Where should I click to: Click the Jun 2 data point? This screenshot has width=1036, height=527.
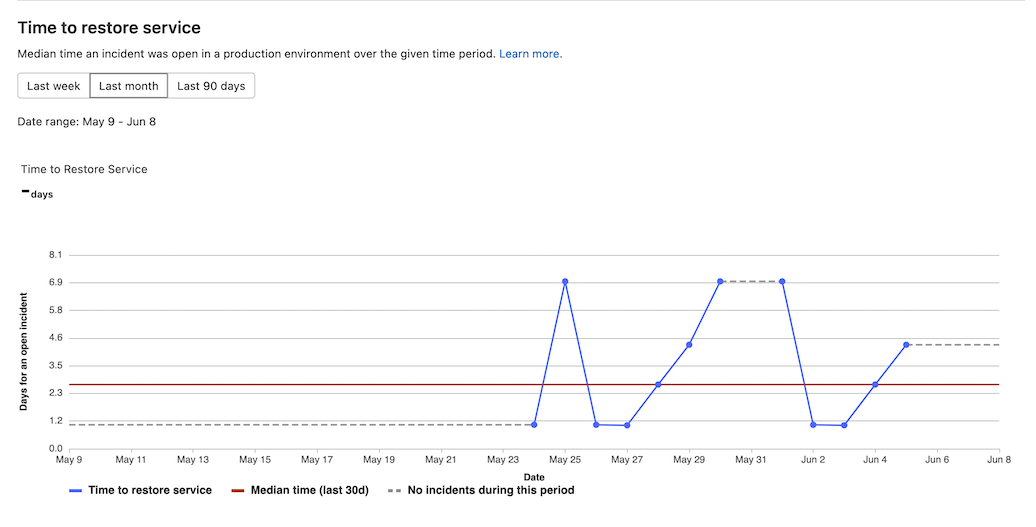[813, 425]
